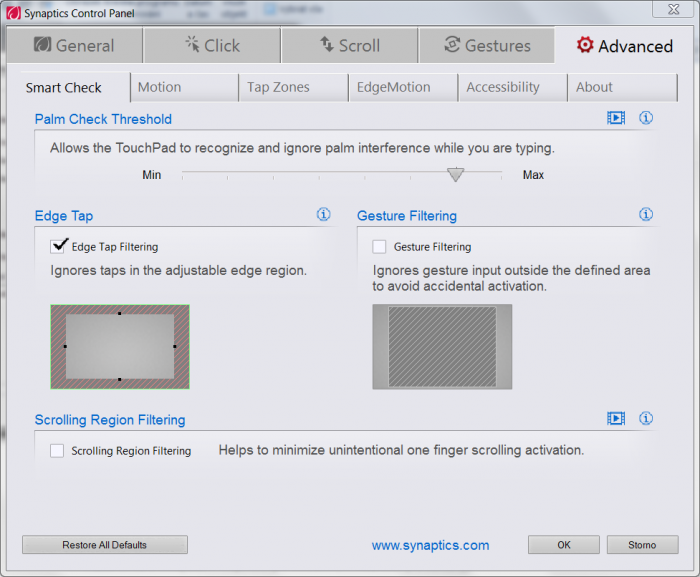Go to the Scroll tab
The width and height of the screenshot is (700, 577).
[x=349, y=46]
